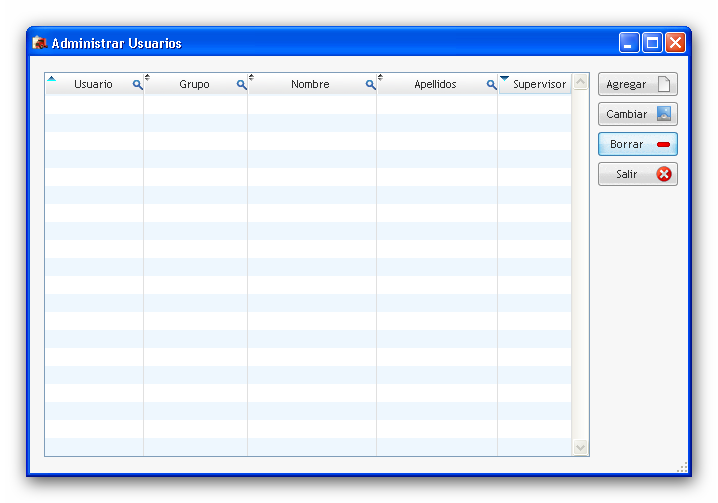Minimize the Administrar Usuarios window
Viewport: 718px width, 503px height.
click(629, 43)
